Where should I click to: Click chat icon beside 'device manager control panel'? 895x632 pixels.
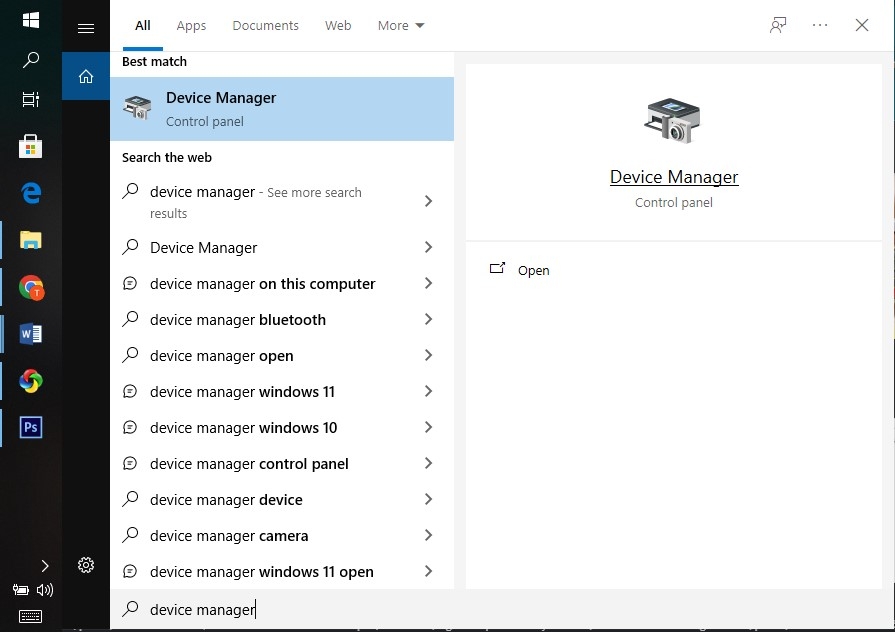pos(130,463)
